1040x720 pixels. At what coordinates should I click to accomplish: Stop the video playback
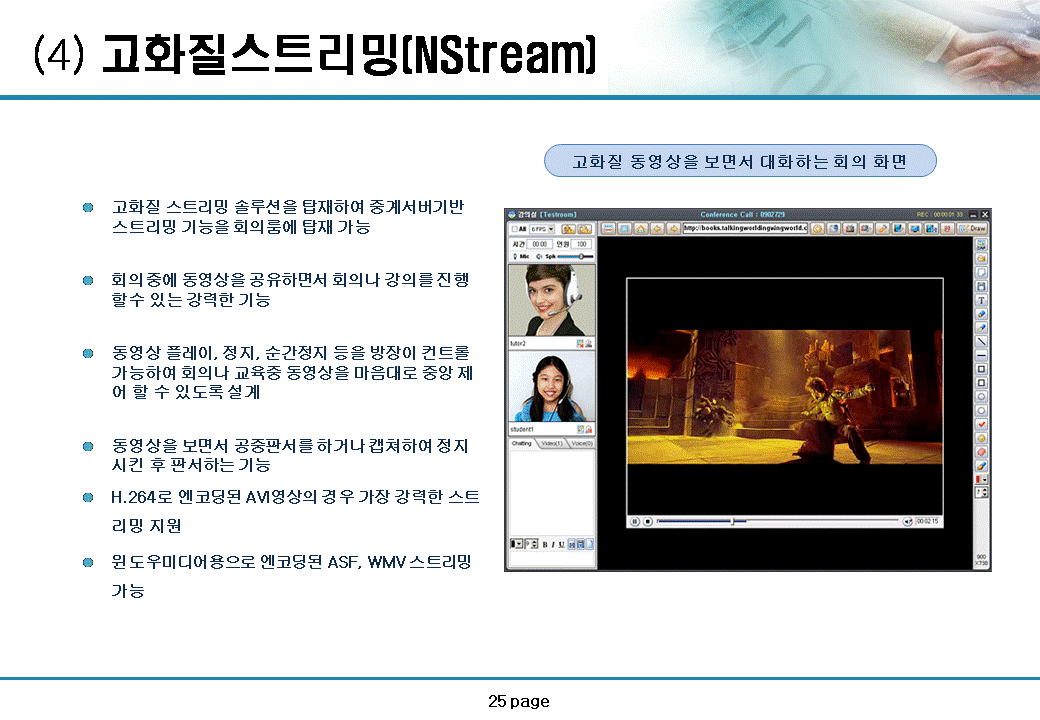648,521
